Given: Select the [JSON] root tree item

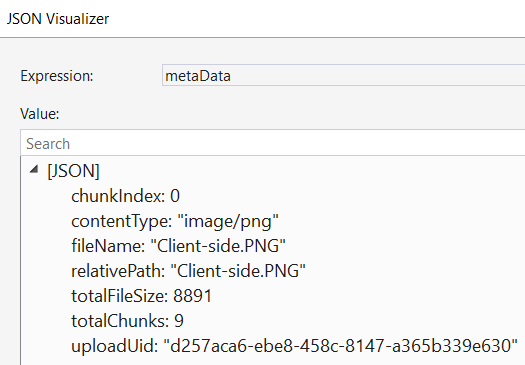Looking at the screenshot, I should click(x=73, y=171).
